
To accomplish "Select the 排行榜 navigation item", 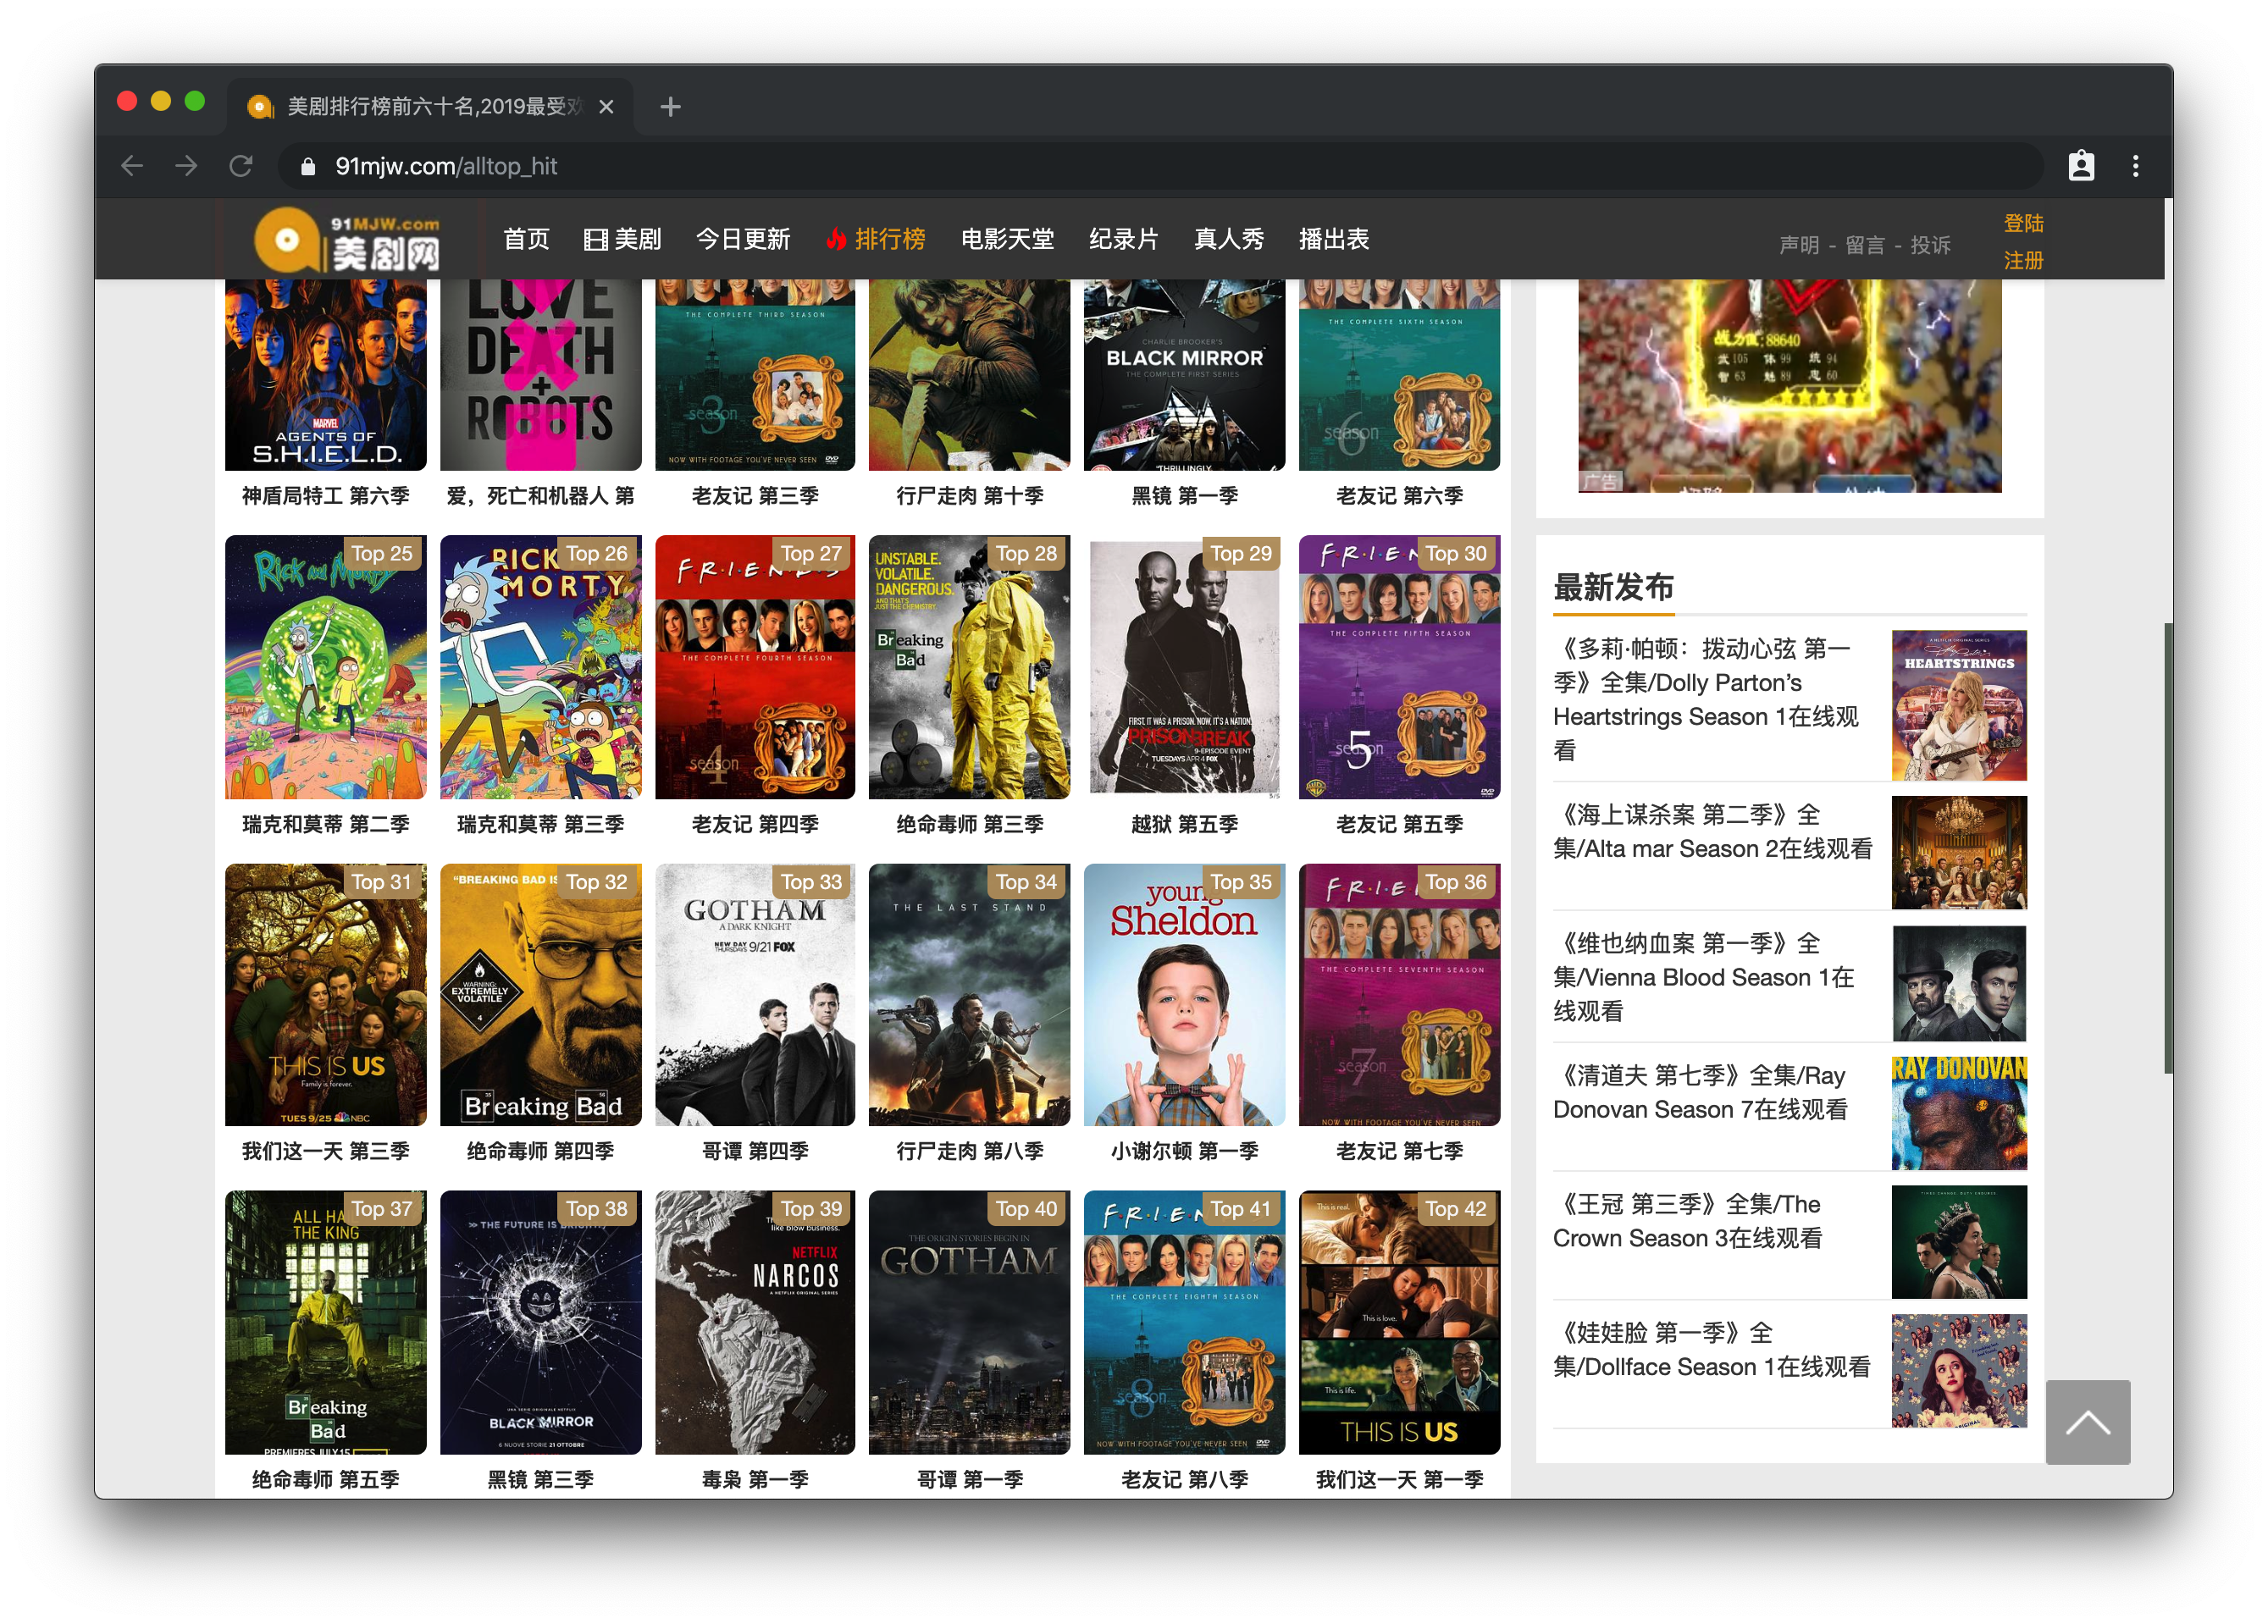I will [x=875, y=239].
